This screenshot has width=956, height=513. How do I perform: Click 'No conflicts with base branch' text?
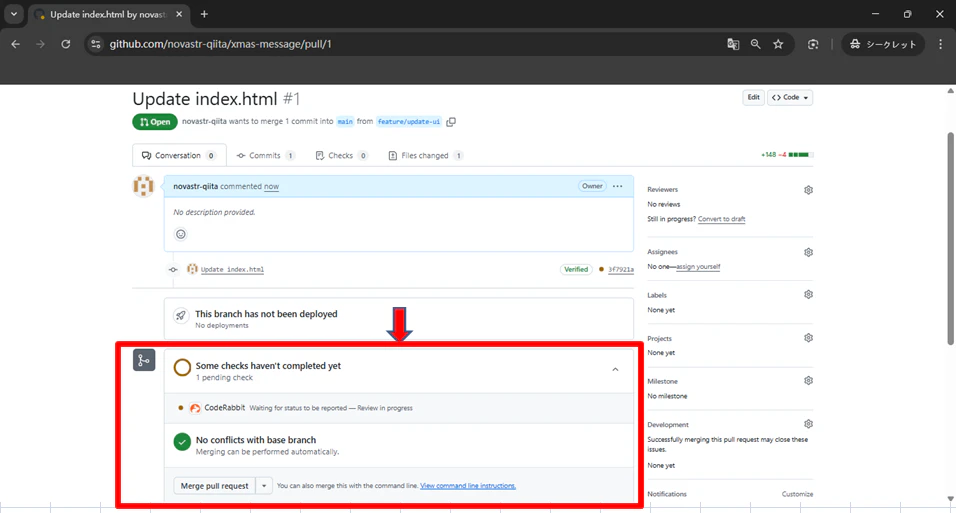(x=255, y=440)
